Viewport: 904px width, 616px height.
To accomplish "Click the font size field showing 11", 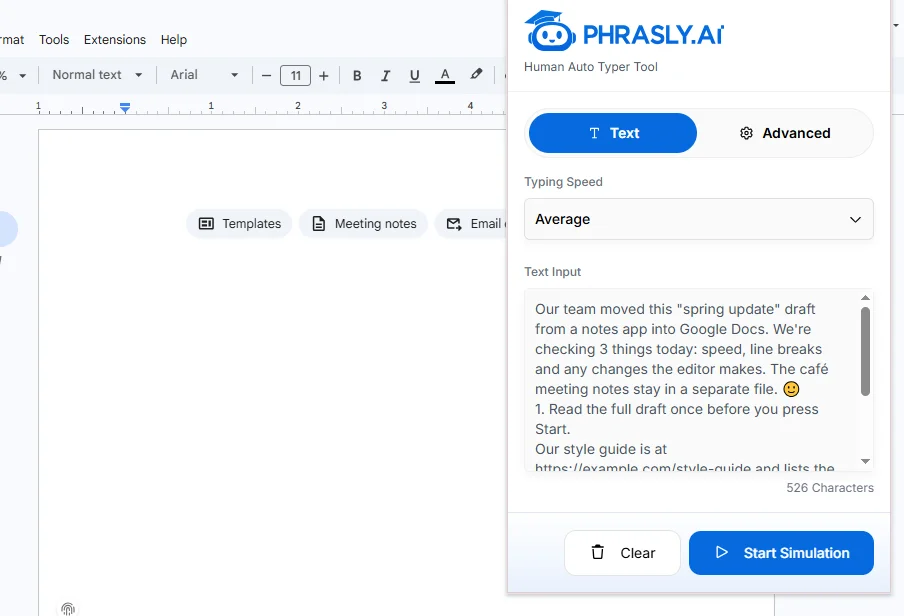I will click(x=295, y=76).
